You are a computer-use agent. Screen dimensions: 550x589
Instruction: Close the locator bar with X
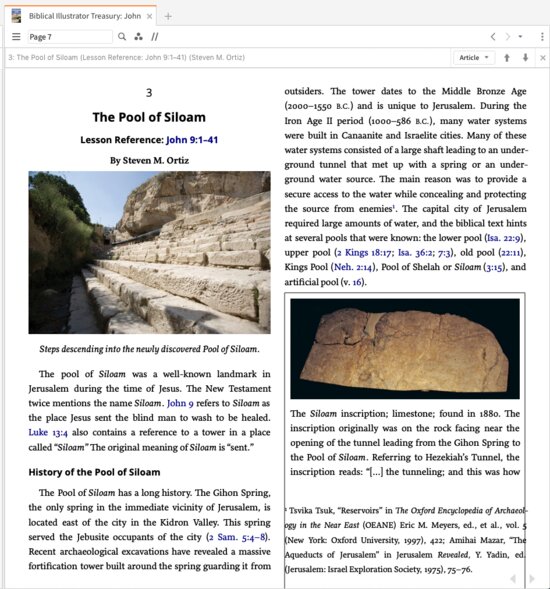pyautogui.click(x=542, y=58)
